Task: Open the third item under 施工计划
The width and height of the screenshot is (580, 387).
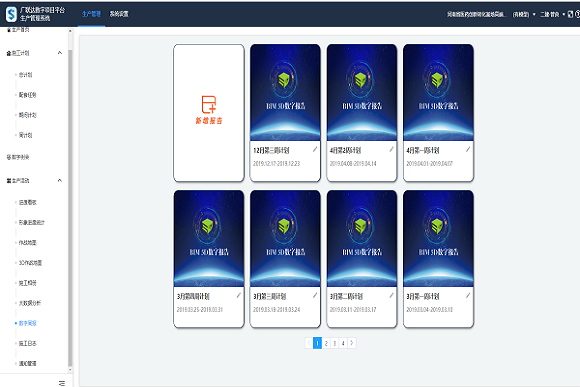Action: pos(28,115)
